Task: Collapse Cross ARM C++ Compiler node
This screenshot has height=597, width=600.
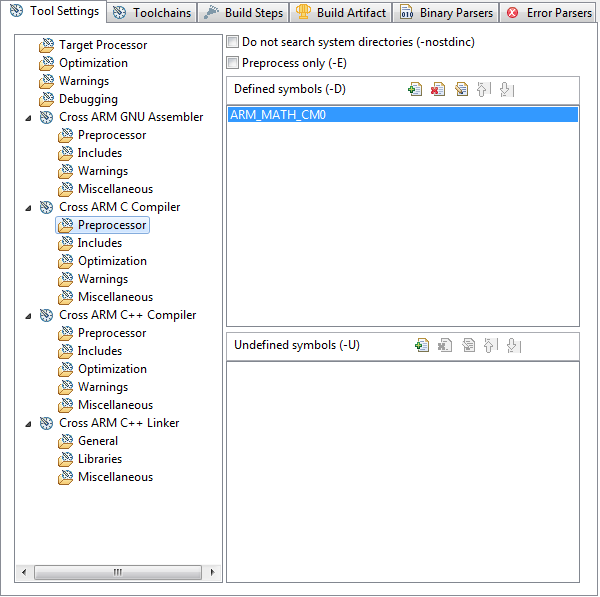Action: [x=28, y=316]
